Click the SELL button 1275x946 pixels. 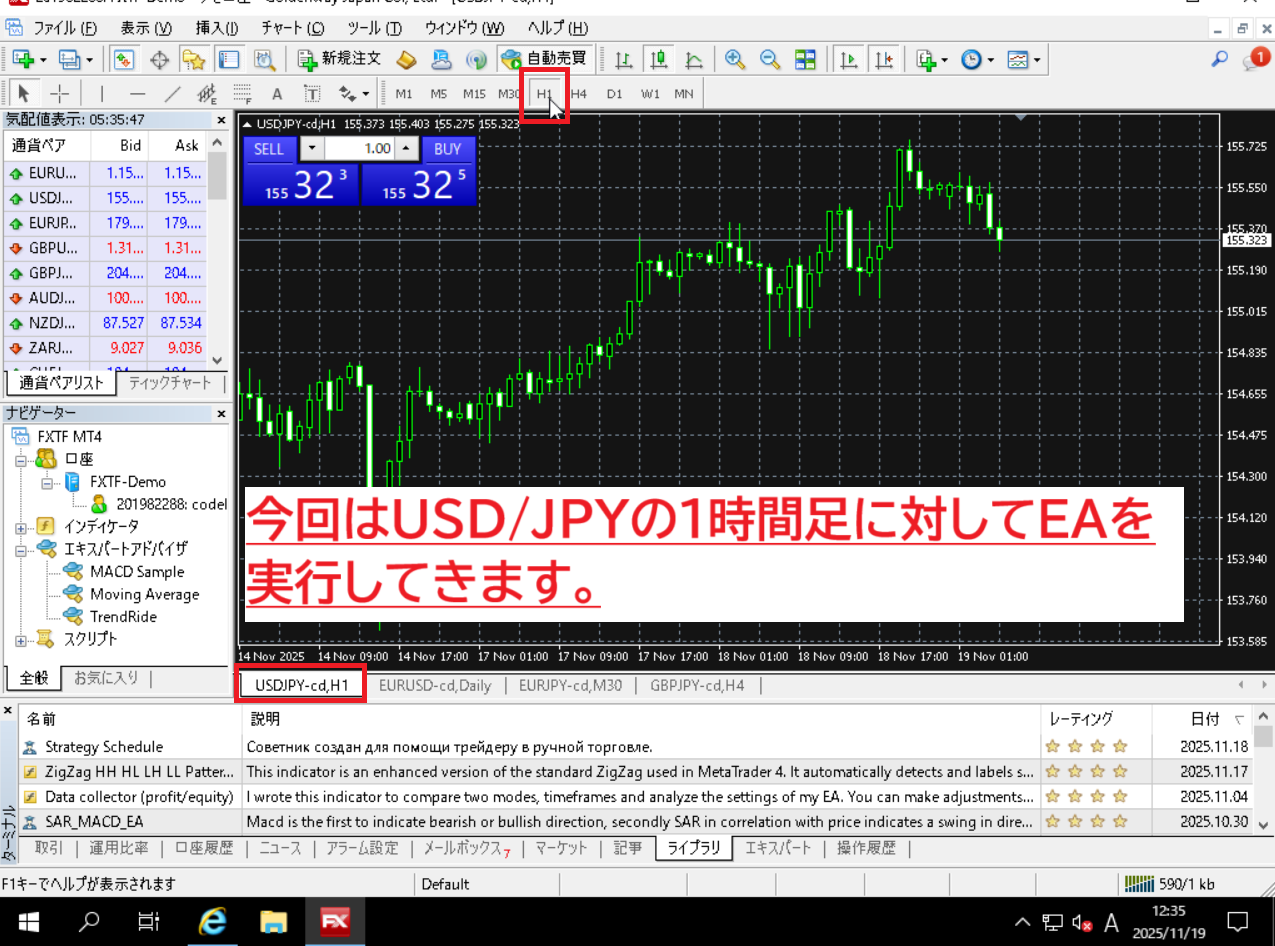click(x=268, y=149)
